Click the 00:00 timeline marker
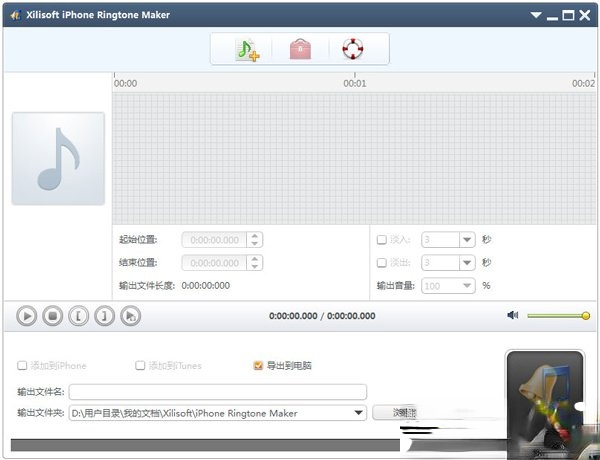Screen dimensions: 600x460 click(x=126, y=83)
